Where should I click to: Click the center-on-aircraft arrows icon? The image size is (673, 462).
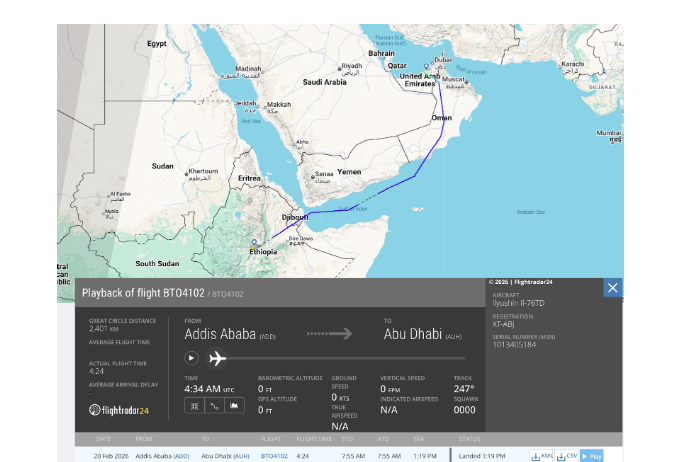click(194, 405)
